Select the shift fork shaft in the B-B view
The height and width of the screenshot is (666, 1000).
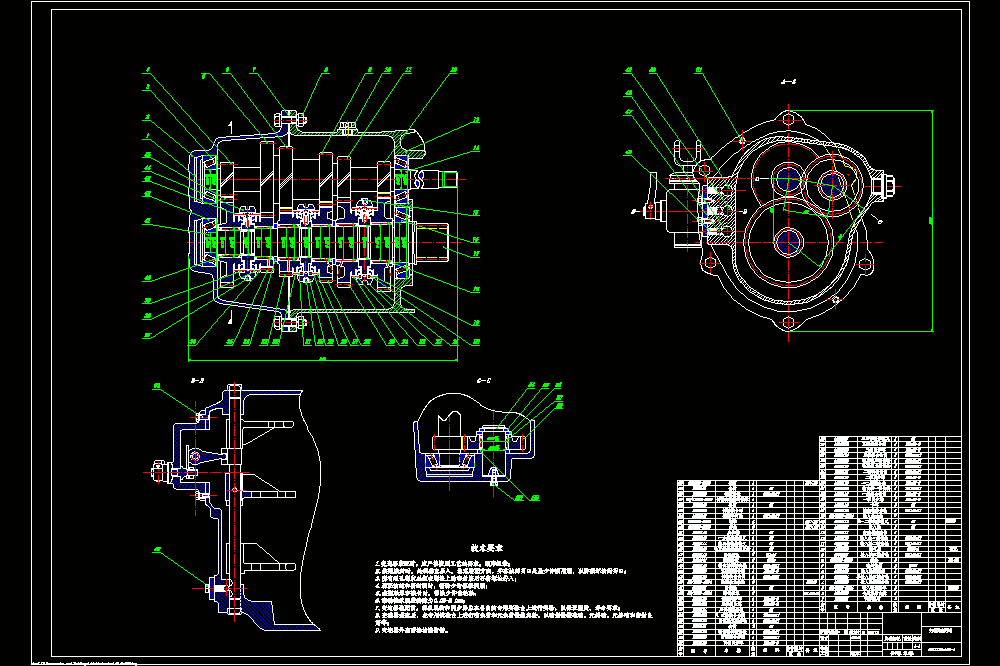[x=234, y=501]
